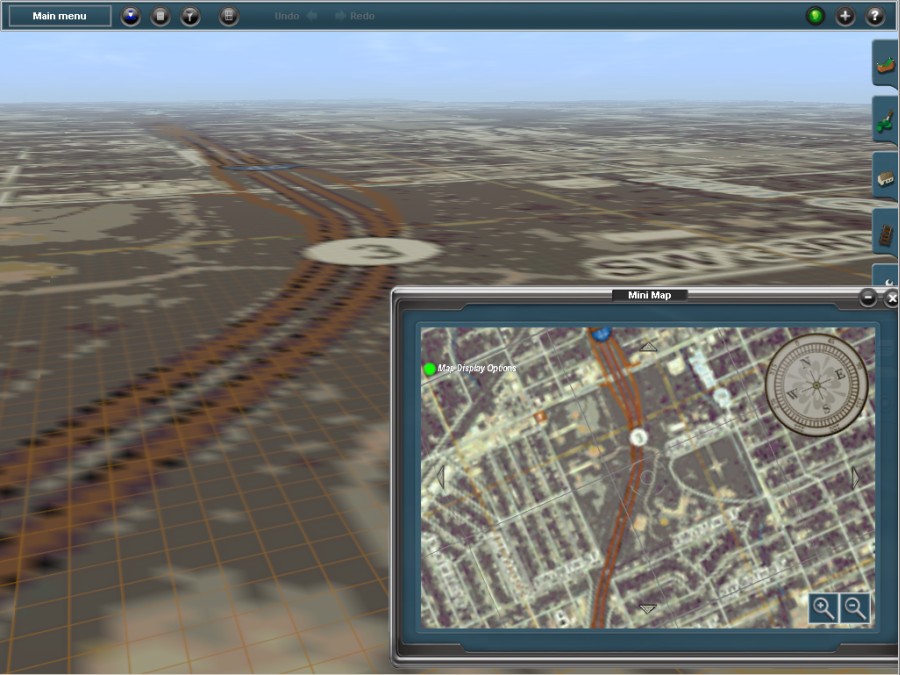Click the Redo button

click(x=356, y=16)
